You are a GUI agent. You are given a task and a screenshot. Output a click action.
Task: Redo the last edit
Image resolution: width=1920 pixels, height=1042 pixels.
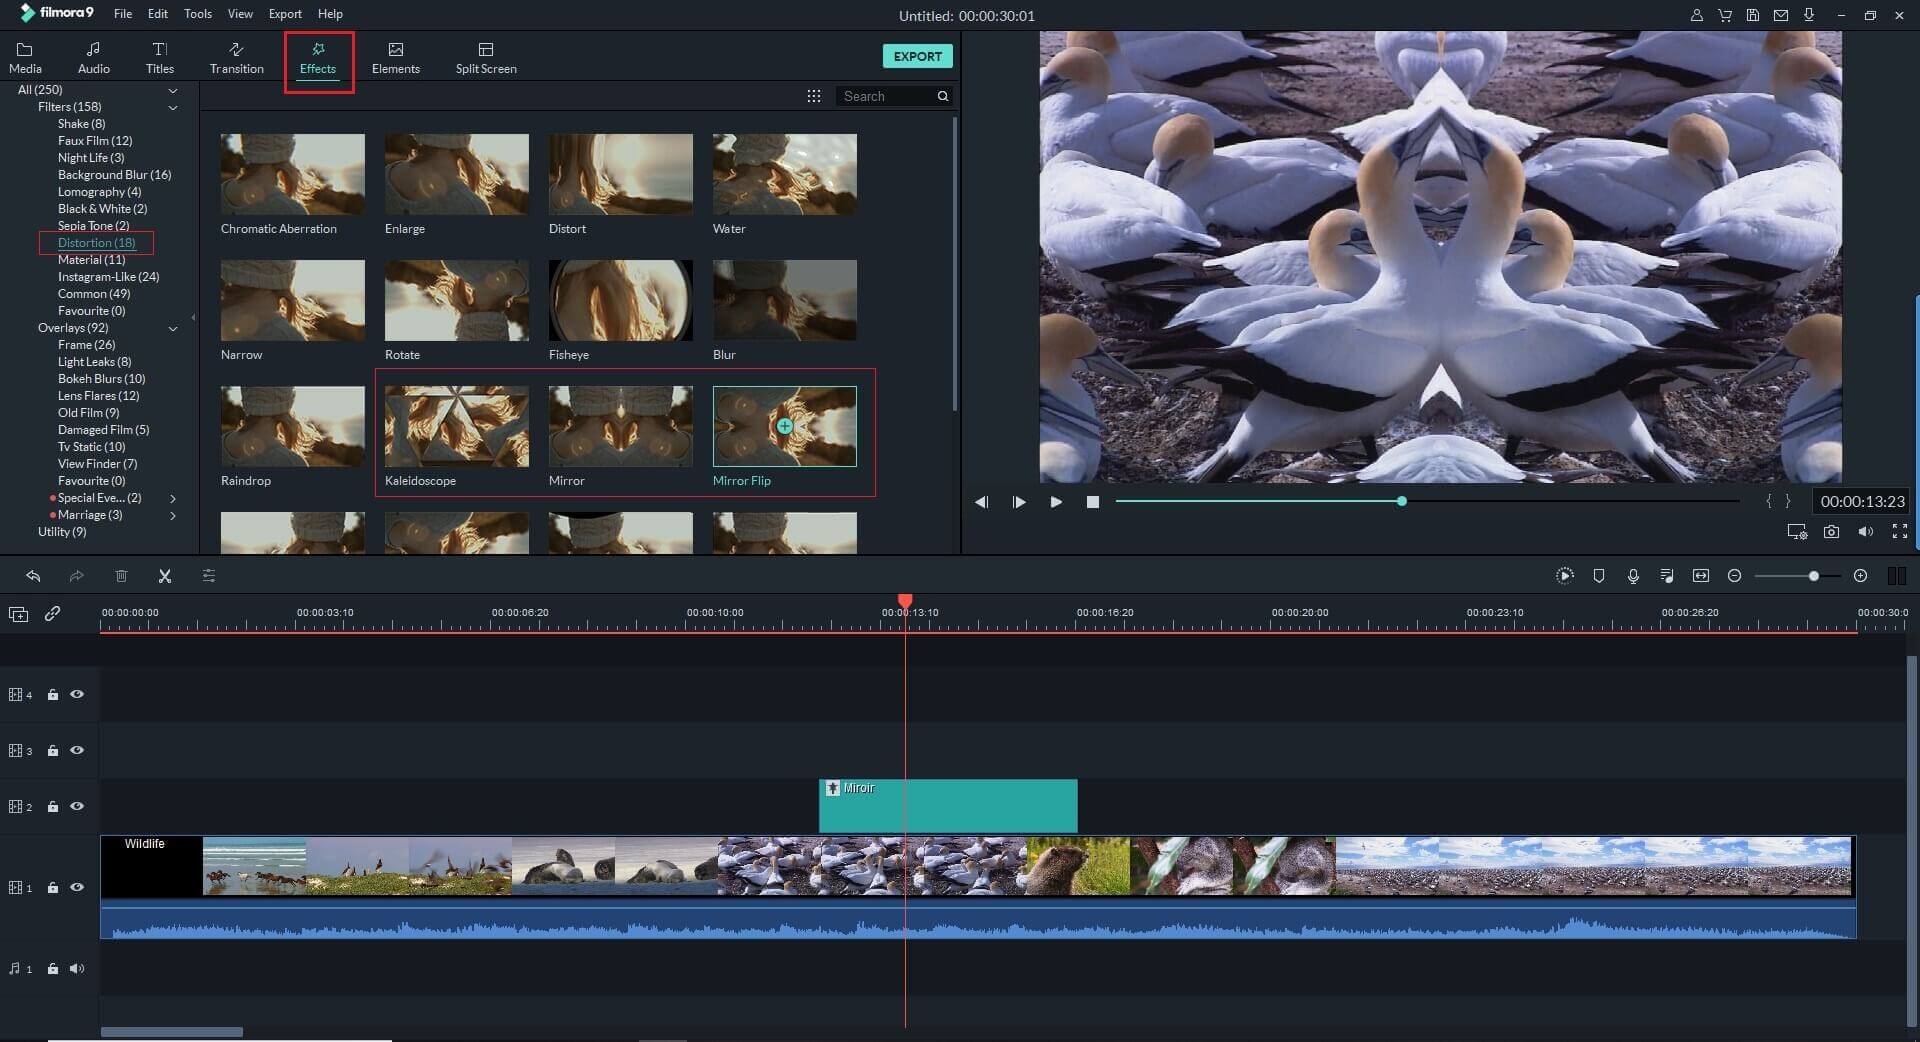pyautogui.click(x=76, y=576)
